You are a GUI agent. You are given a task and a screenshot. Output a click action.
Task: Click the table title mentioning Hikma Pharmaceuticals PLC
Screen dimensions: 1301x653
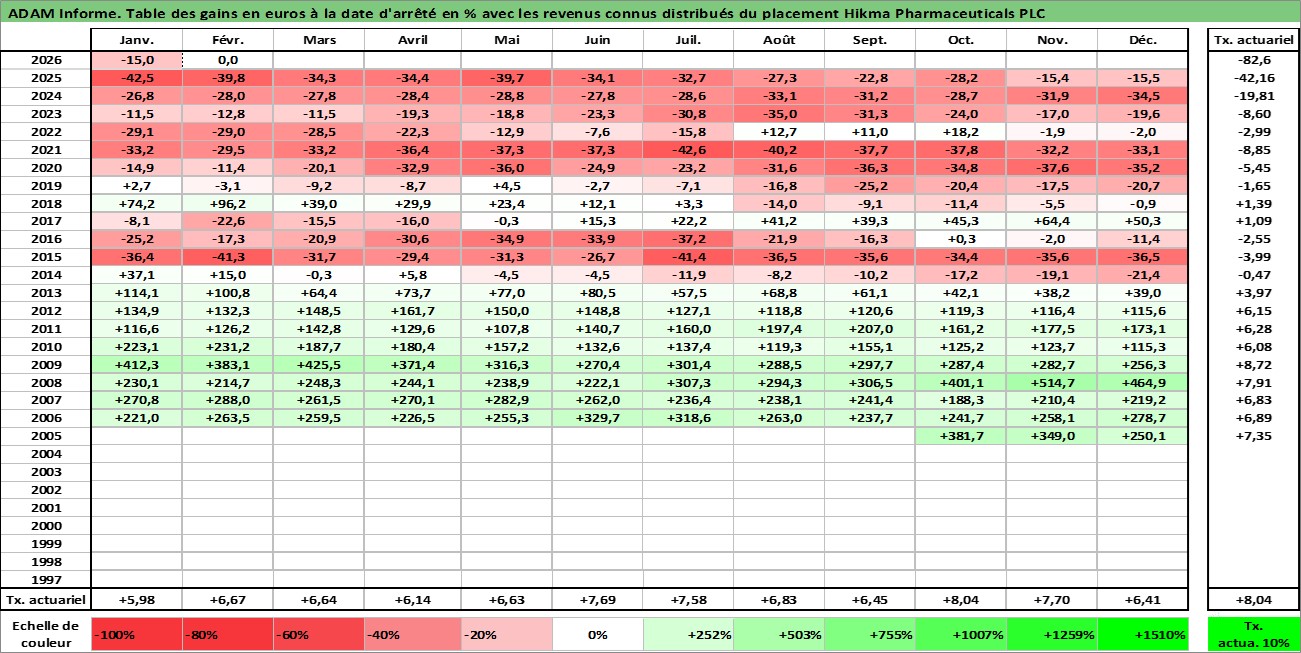[529, 13]
